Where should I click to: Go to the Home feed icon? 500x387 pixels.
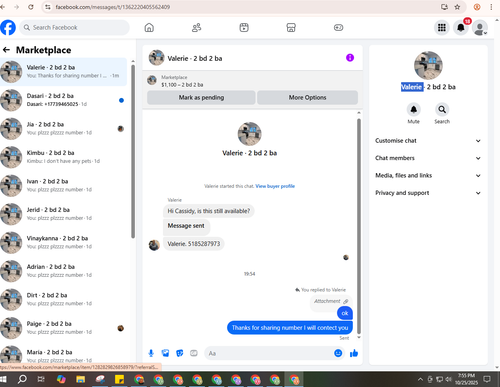(149, 27)
